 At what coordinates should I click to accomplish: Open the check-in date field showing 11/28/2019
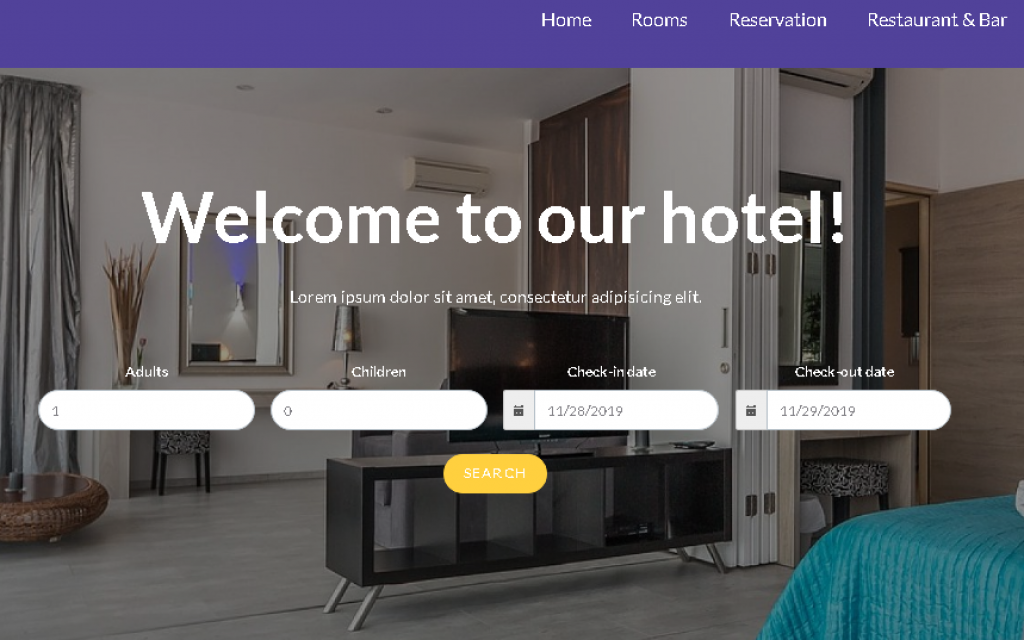tap(626, 411)
